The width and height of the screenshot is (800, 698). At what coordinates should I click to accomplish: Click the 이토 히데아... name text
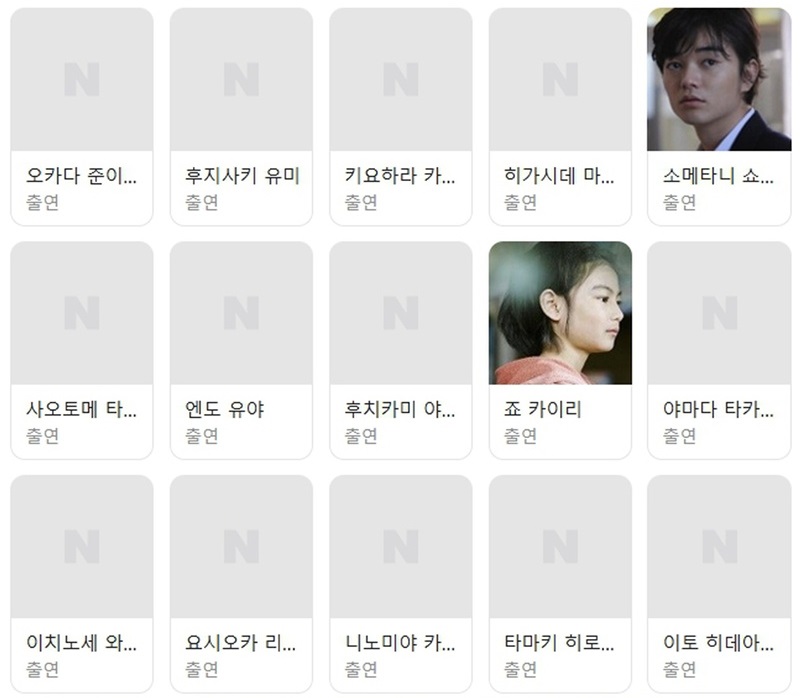718,643
